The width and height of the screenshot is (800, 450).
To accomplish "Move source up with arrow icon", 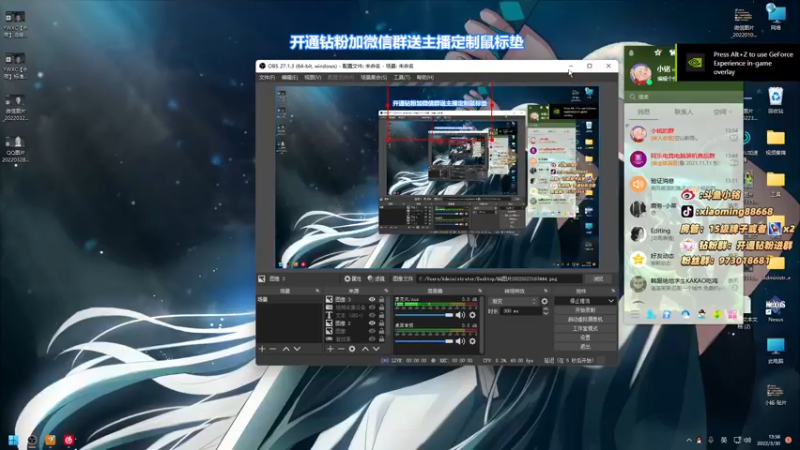I will 365,349.
